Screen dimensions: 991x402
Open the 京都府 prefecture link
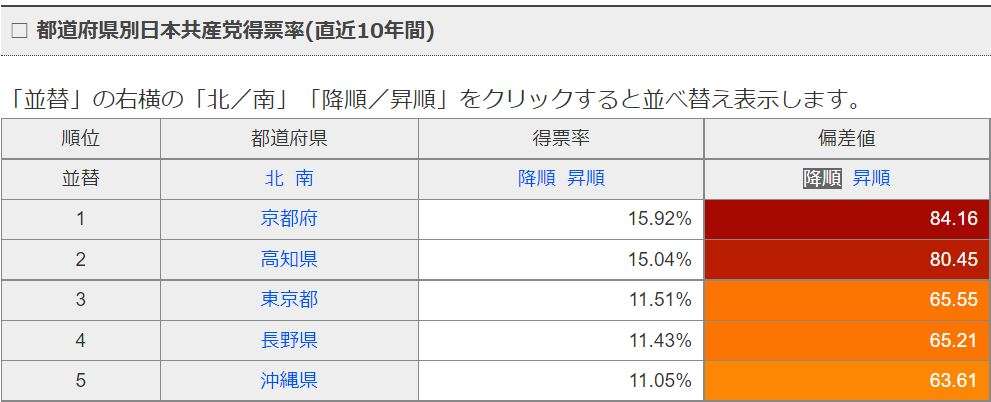(289, 219)
